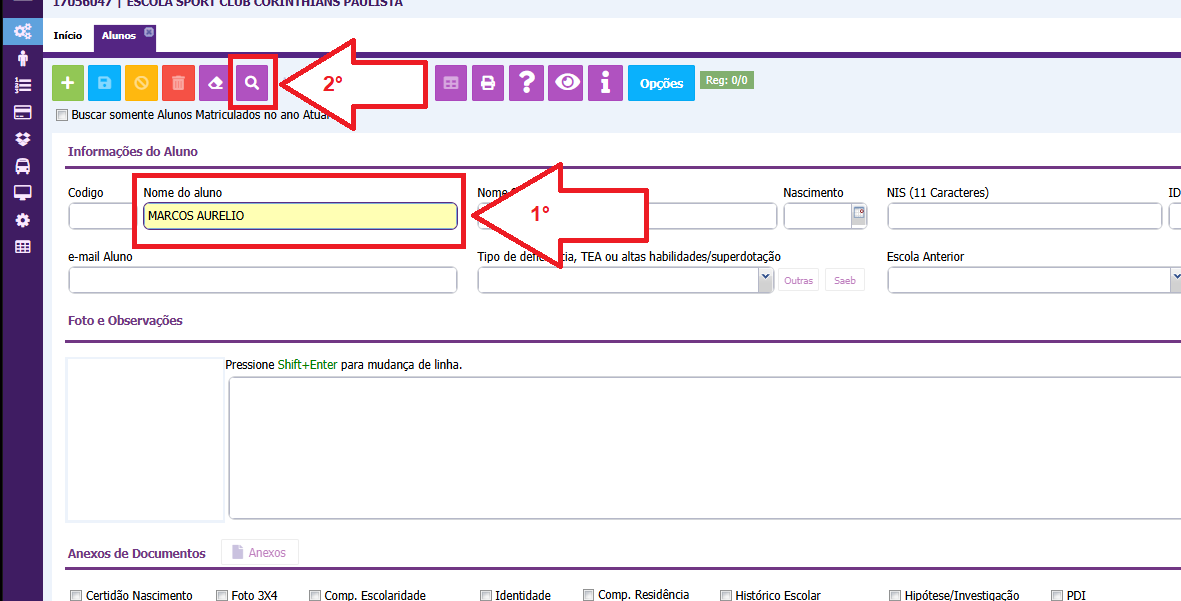The image size is (1181, 601).
Task: Enable 'Buscar somente Alunos Matriculados' checkbox
Action: point(62,115)
